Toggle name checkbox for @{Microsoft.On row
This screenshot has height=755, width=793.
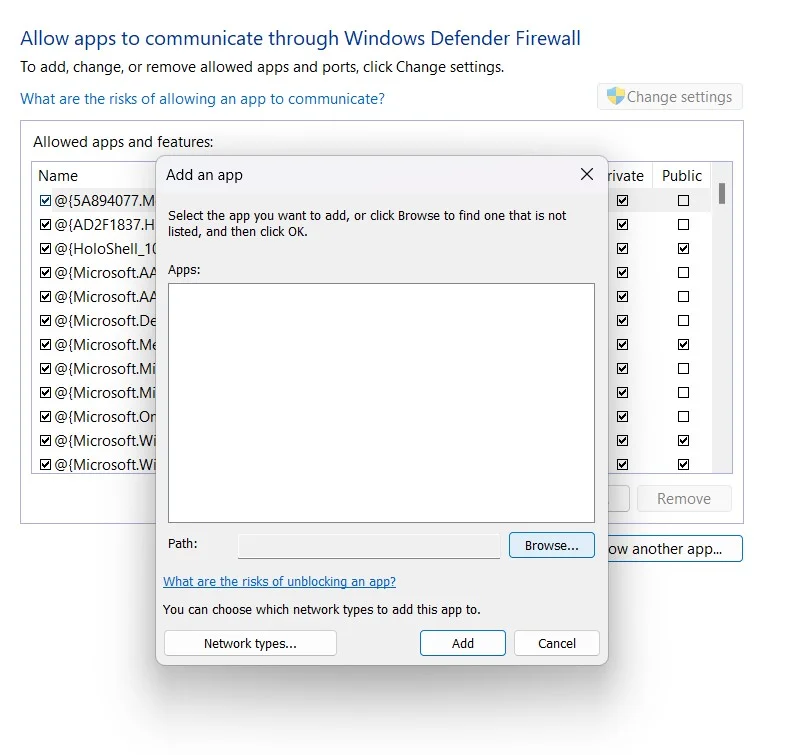[x=46, y=417]
